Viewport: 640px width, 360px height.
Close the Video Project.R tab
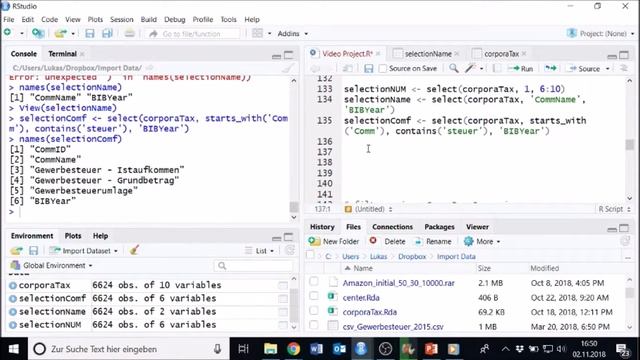pyautogui.click(x=378, y=54)
